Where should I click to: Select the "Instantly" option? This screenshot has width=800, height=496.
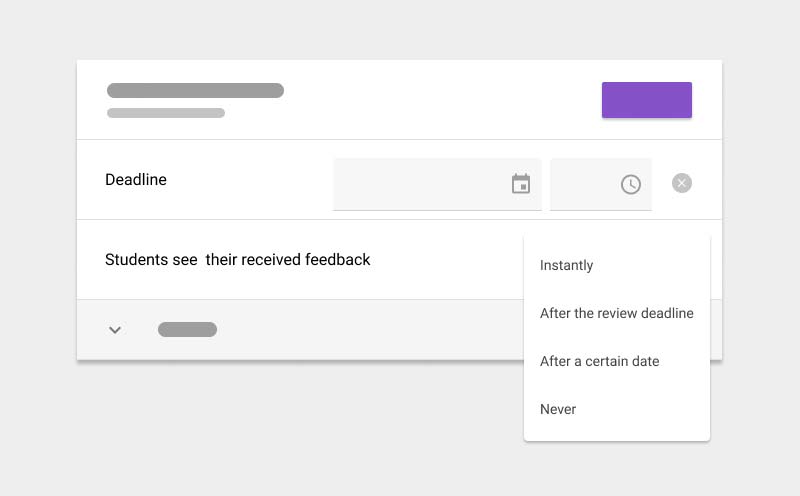point(567,265)
